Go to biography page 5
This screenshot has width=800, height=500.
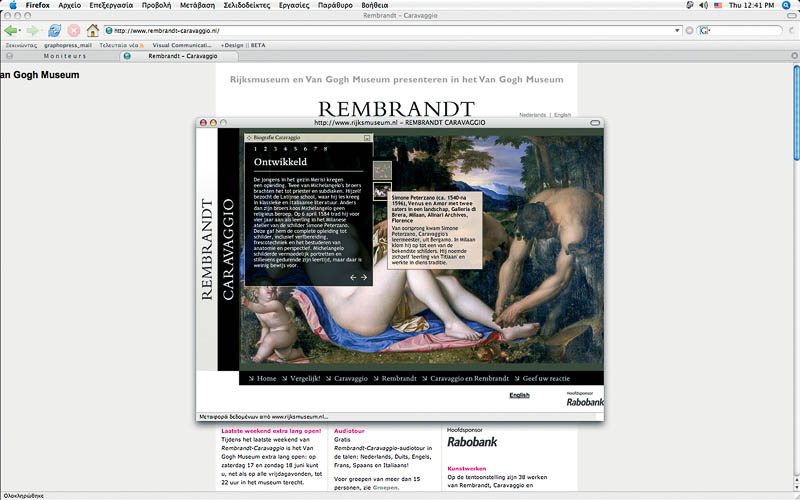click(295, 149)
